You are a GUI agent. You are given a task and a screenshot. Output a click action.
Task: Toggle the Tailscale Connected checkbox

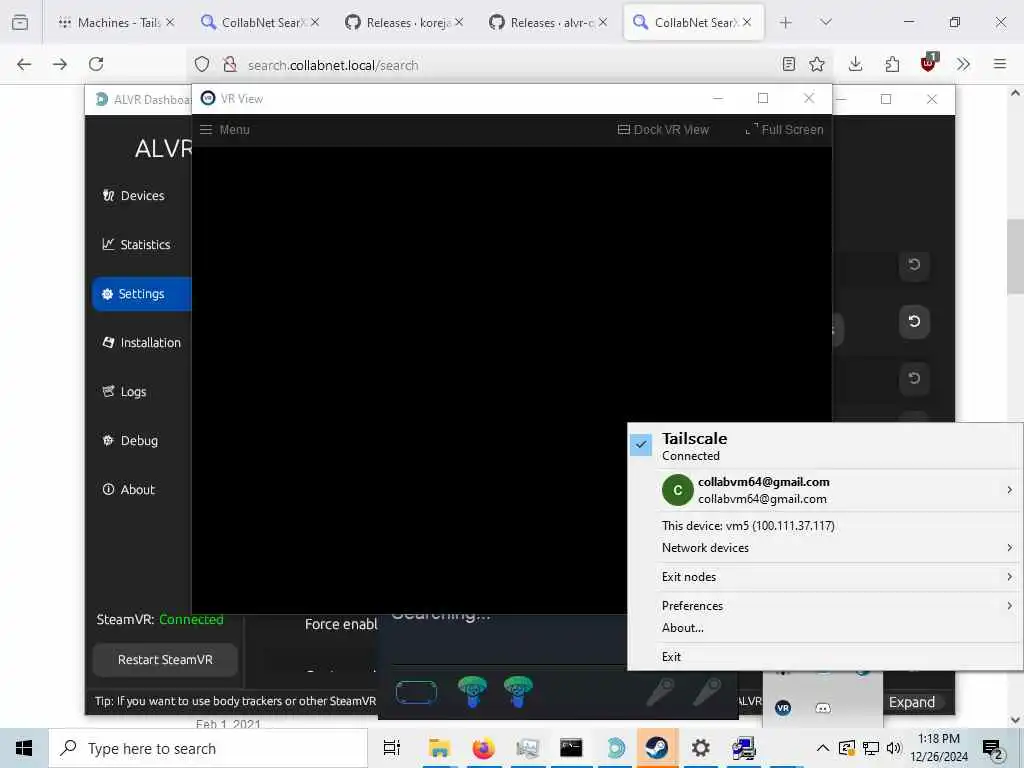[641, 445]
